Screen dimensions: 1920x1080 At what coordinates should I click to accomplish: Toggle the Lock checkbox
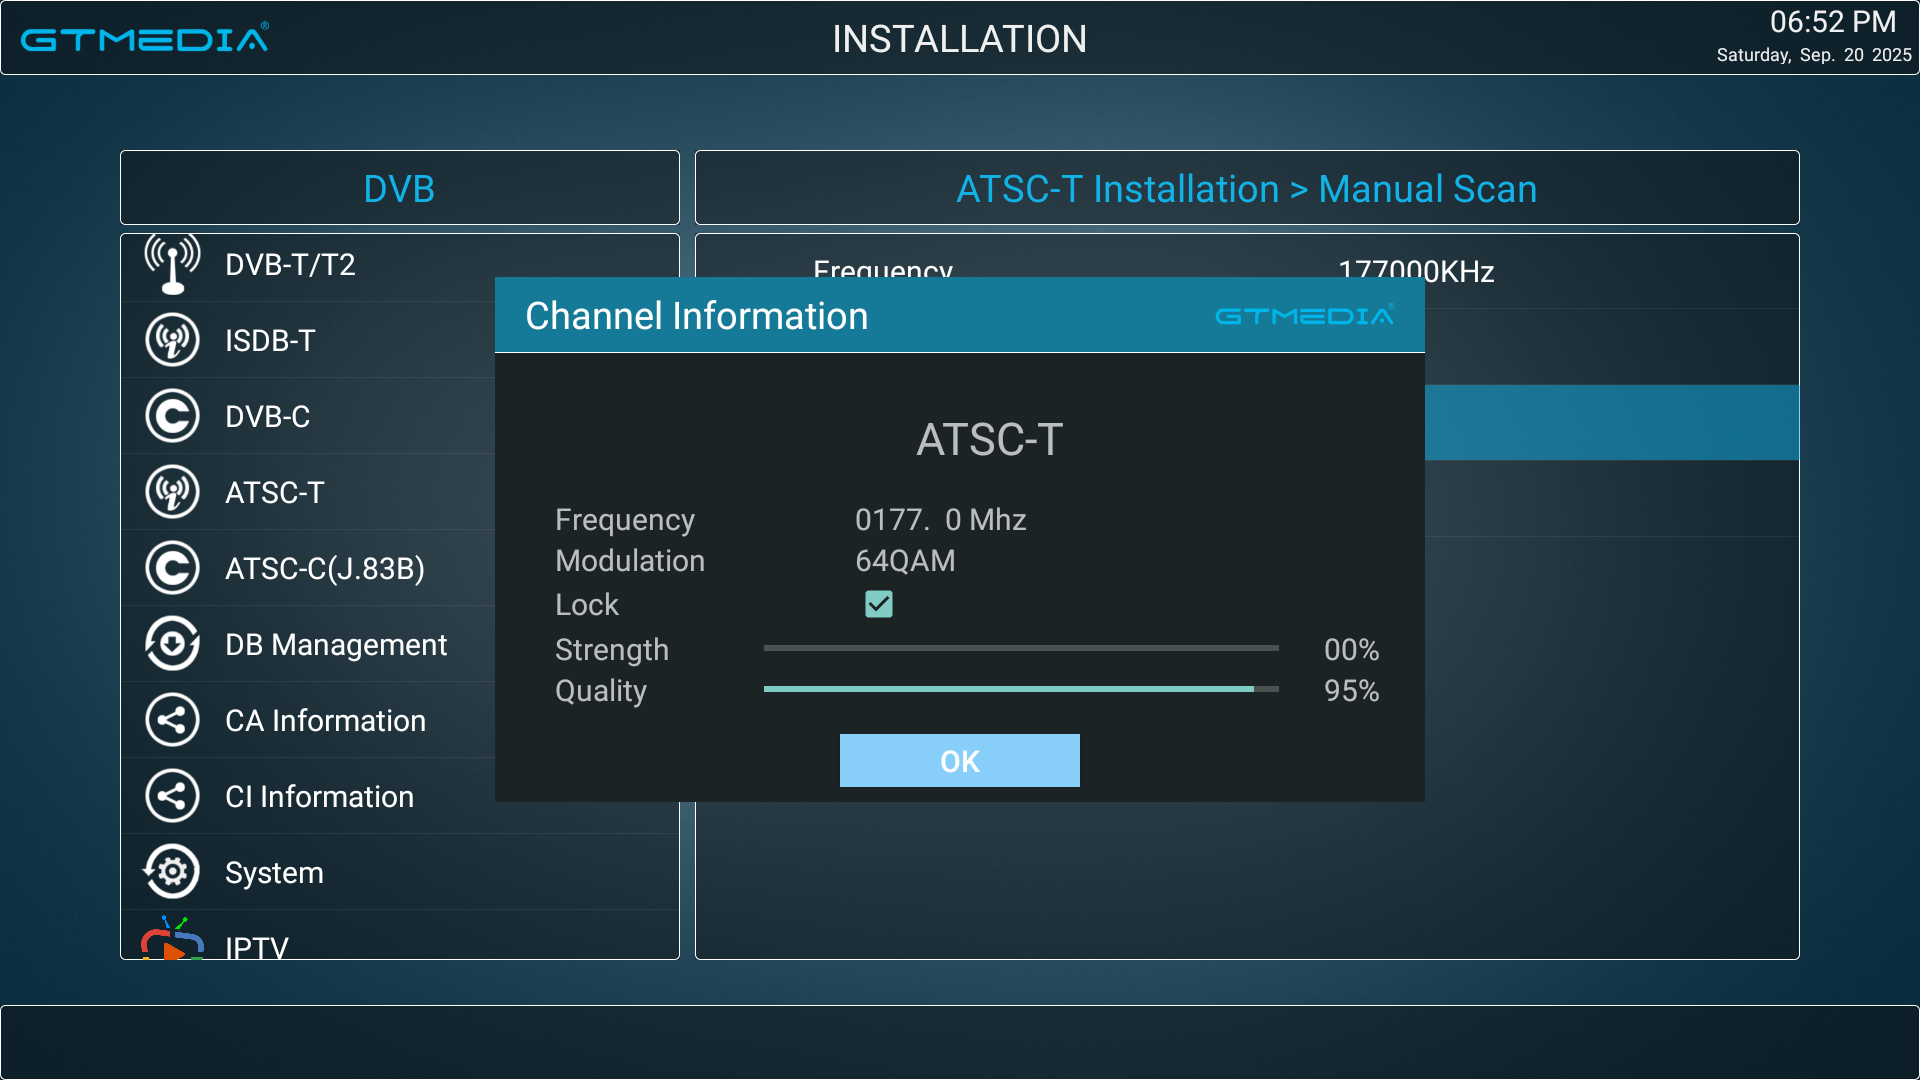coord(879,604)
